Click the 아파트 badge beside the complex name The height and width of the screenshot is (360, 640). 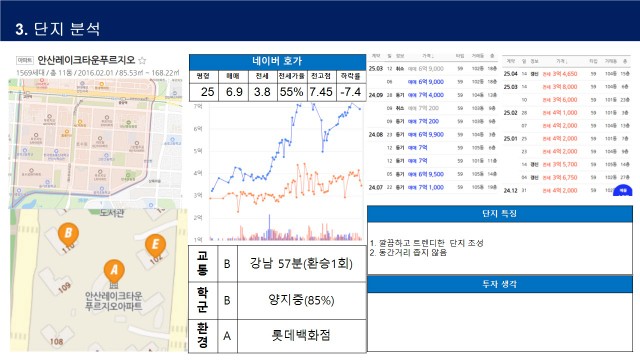25,60
